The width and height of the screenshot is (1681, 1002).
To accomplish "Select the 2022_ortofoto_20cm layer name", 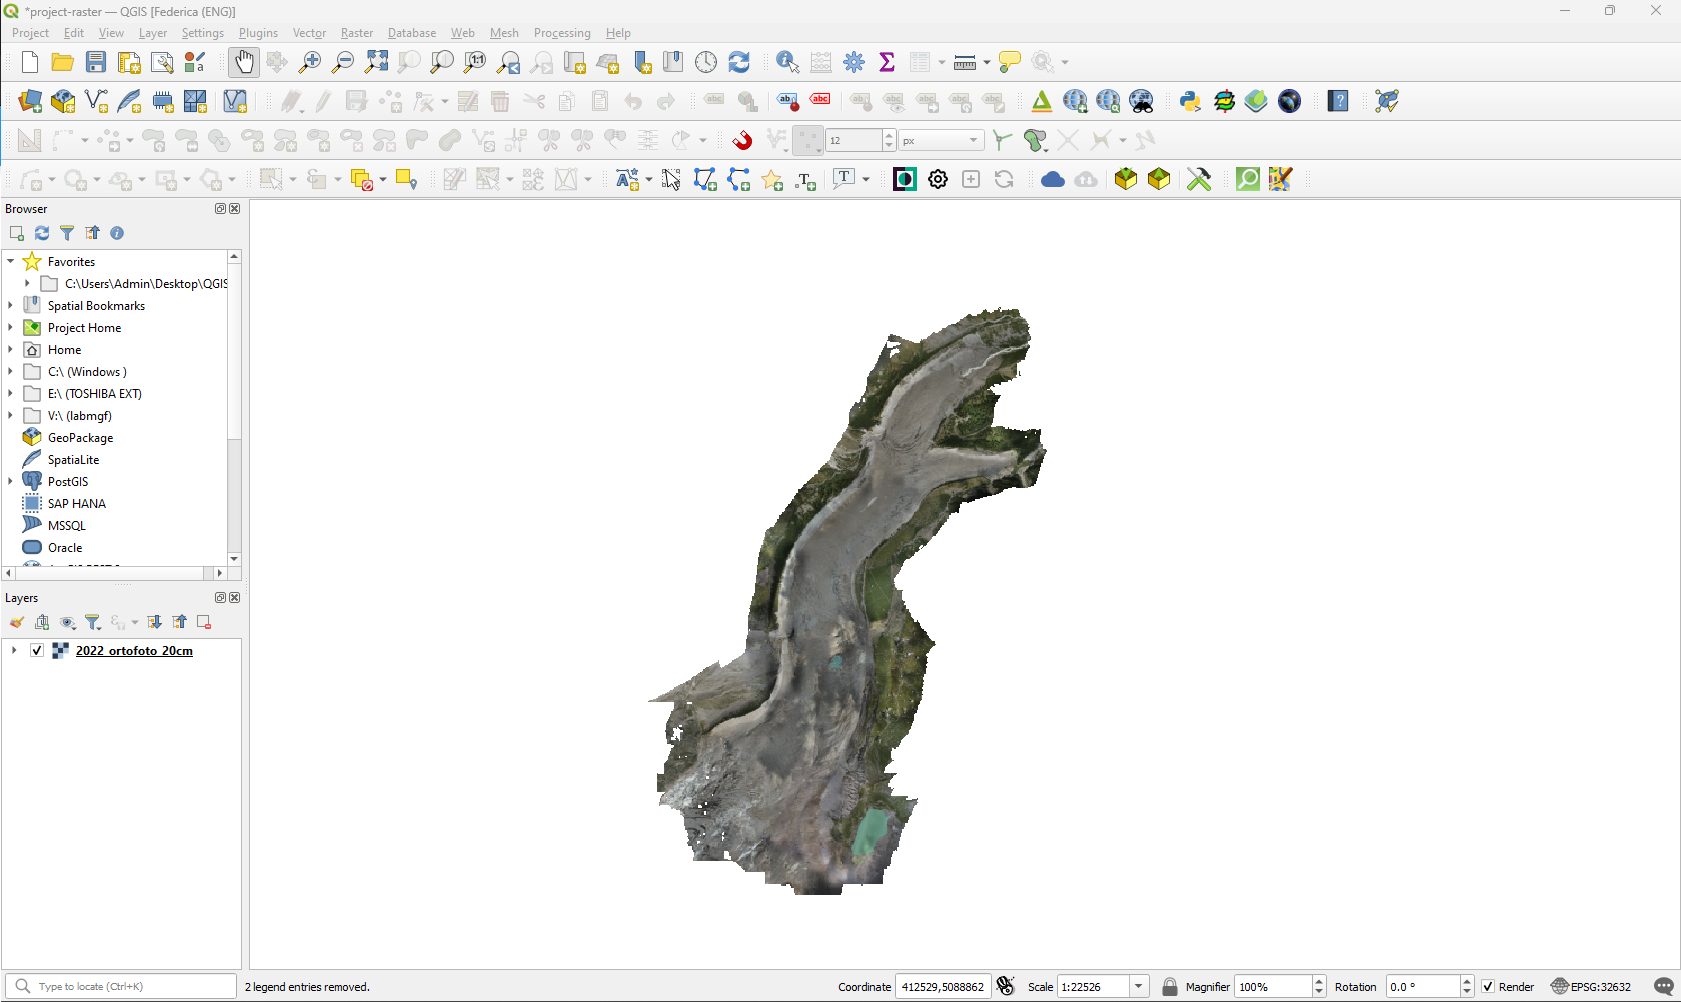I will coord(134,651).
